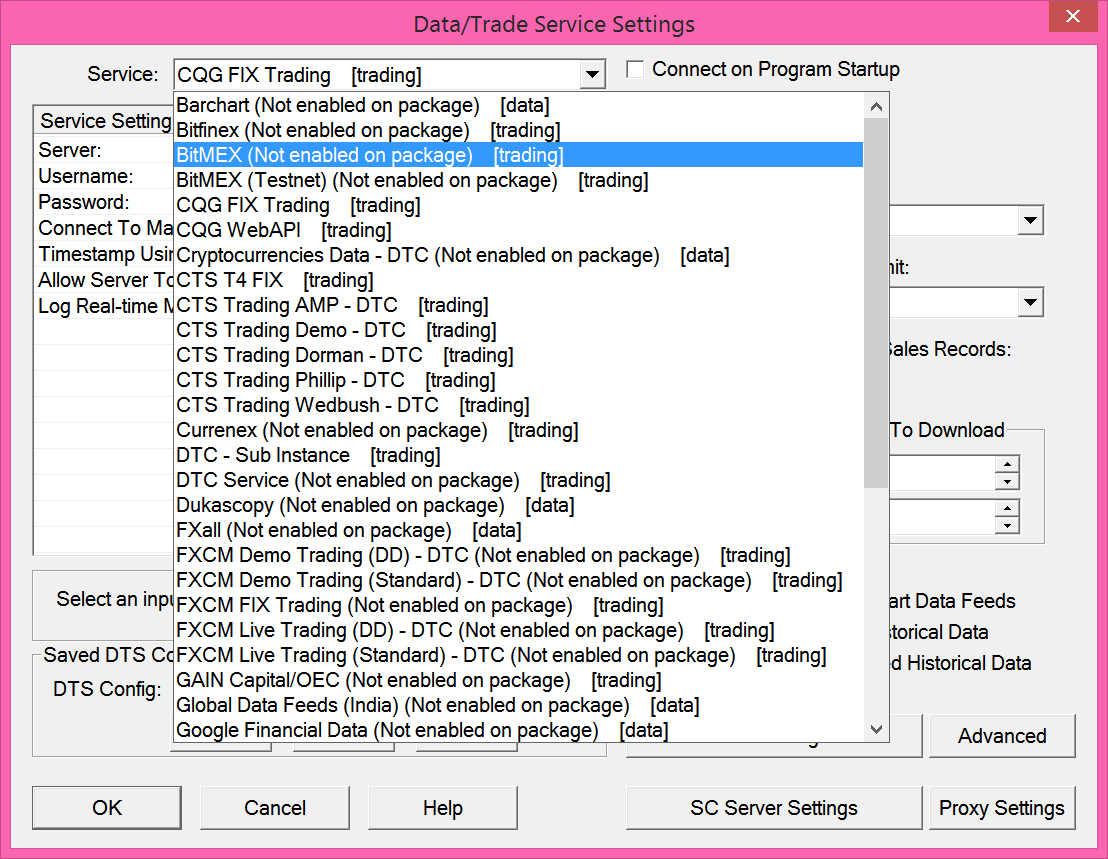Viewport: 1108px width, 859px height.
Task: Click the service list scrollbar thumb
Action: click(876, 302)
